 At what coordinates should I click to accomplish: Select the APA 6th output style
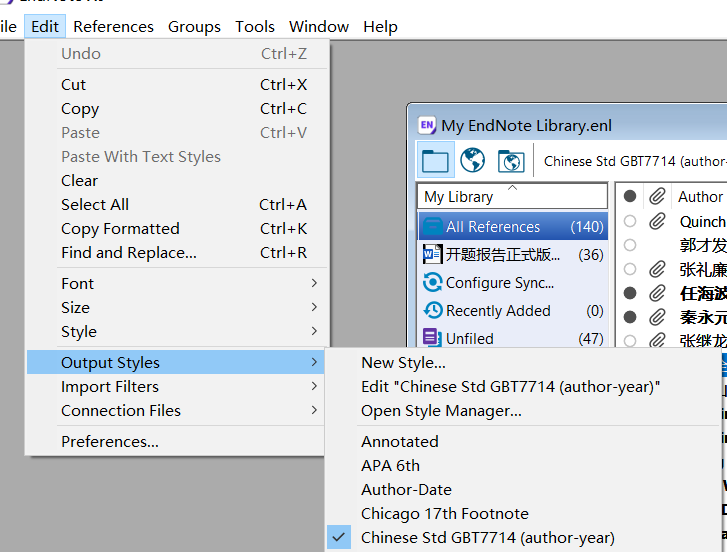click(x=523, y=465)
